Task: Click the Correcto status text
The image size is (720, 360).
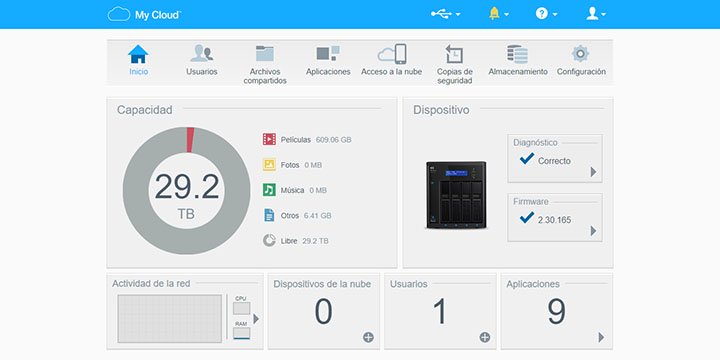Action: pos(554,161)
